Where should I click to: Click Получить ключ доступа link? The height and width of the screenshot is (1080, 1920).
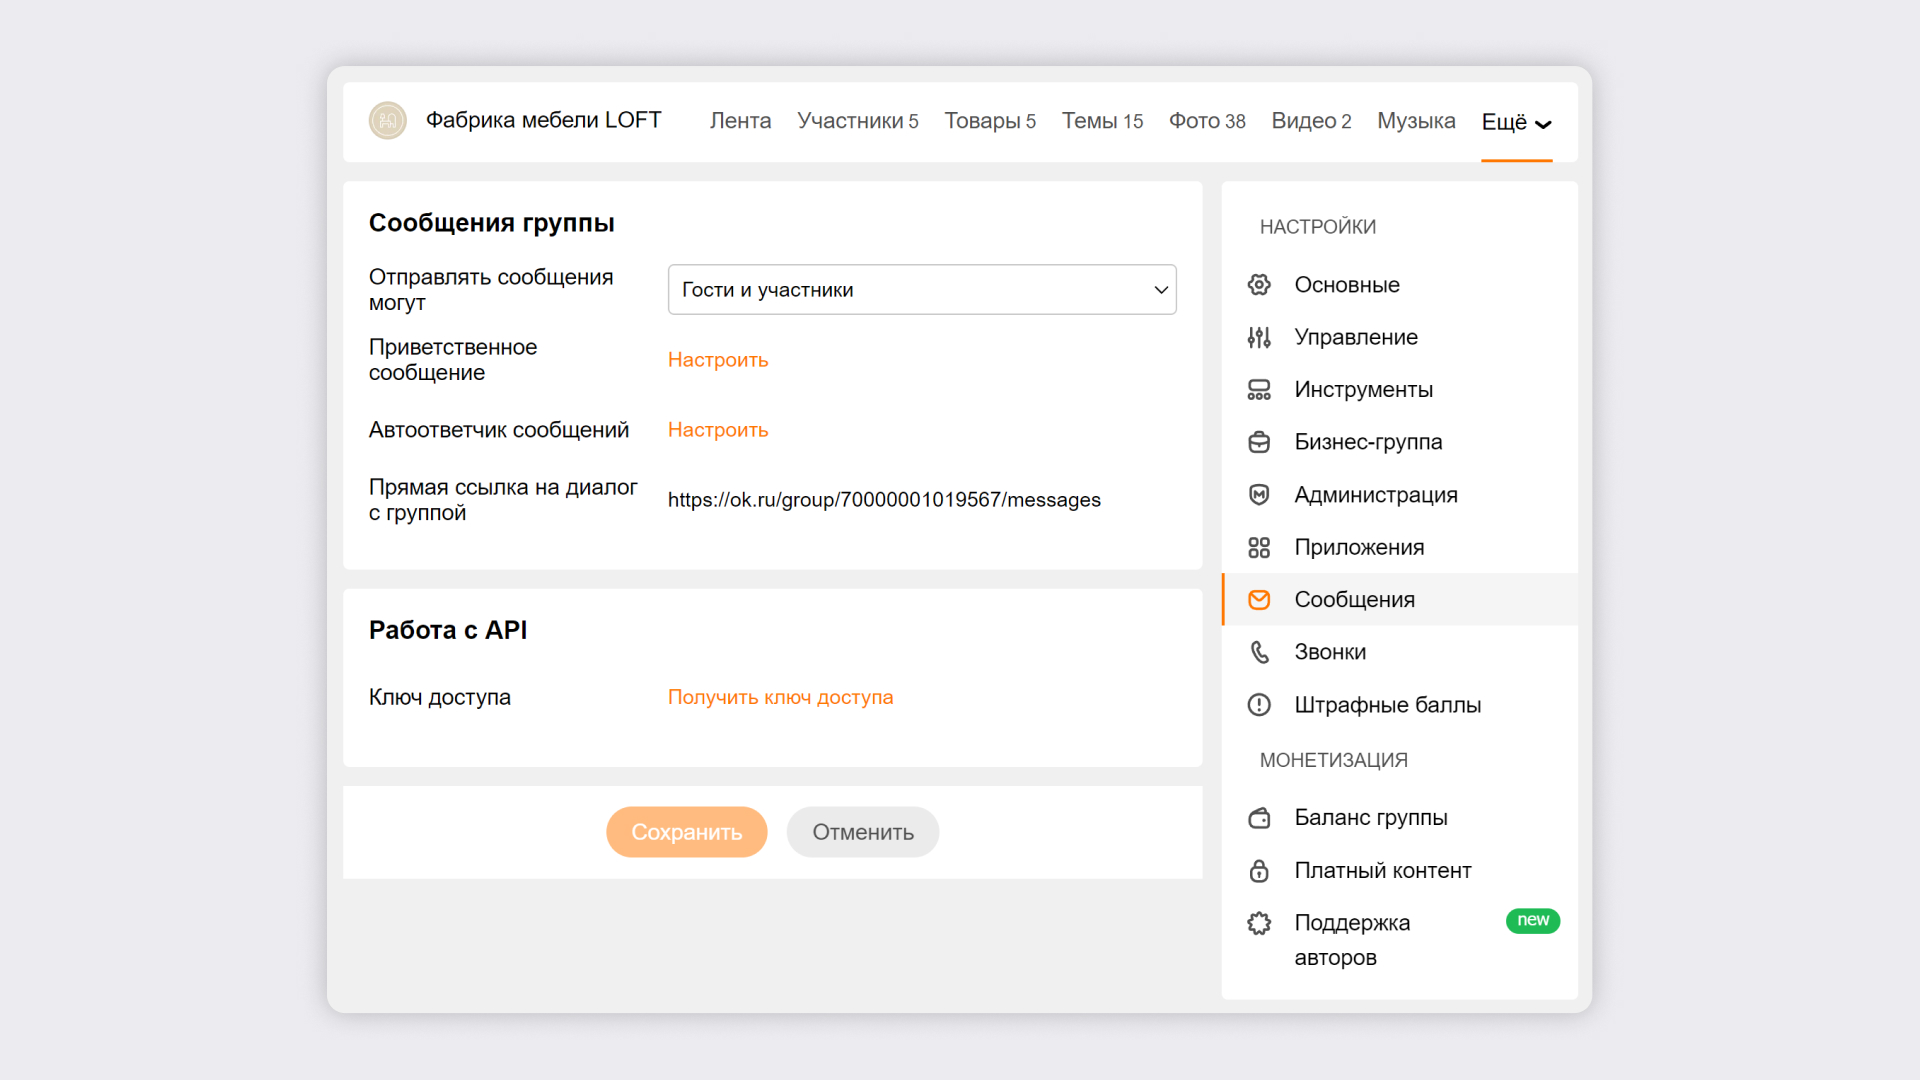[778, 698]
